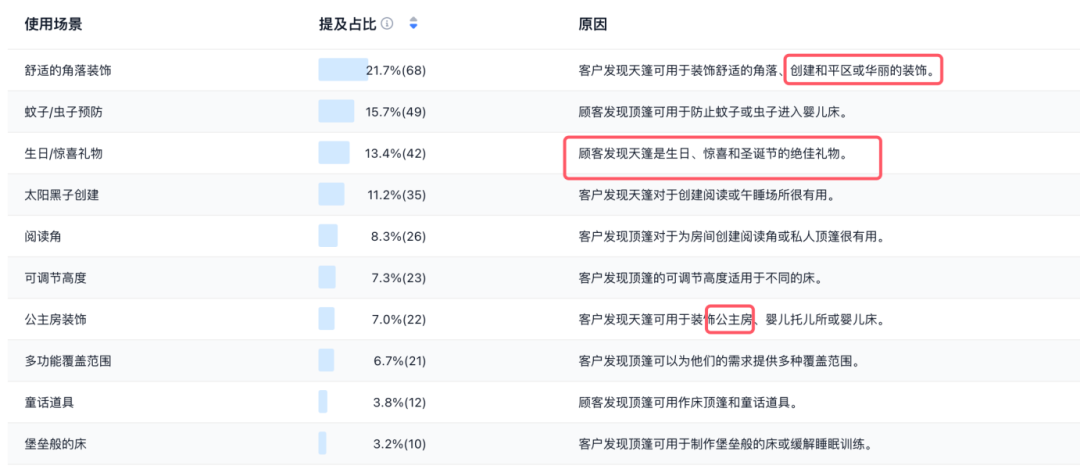Click the info icon beside 提及占比
This screenshot has height=469, width=1080.
[387, 24]
